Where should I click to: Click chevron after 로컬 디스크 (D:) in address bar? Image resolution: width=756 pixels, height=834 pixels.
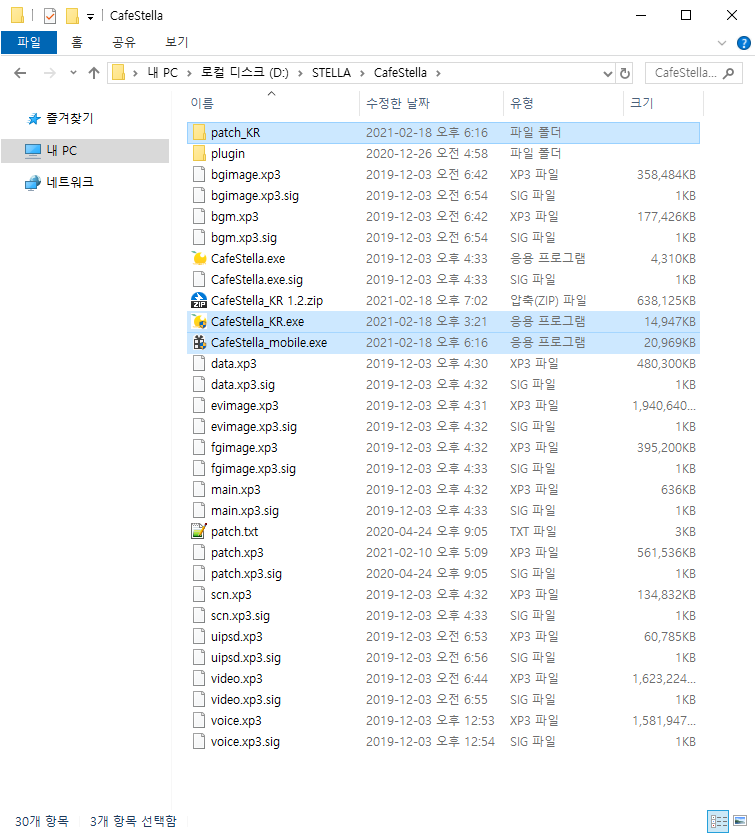(x=300, y=73)
